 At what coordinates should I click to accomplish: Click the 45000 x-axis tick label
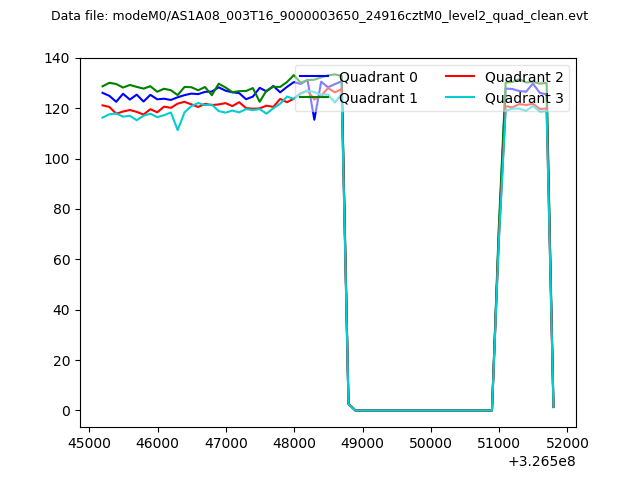[89, 442]
